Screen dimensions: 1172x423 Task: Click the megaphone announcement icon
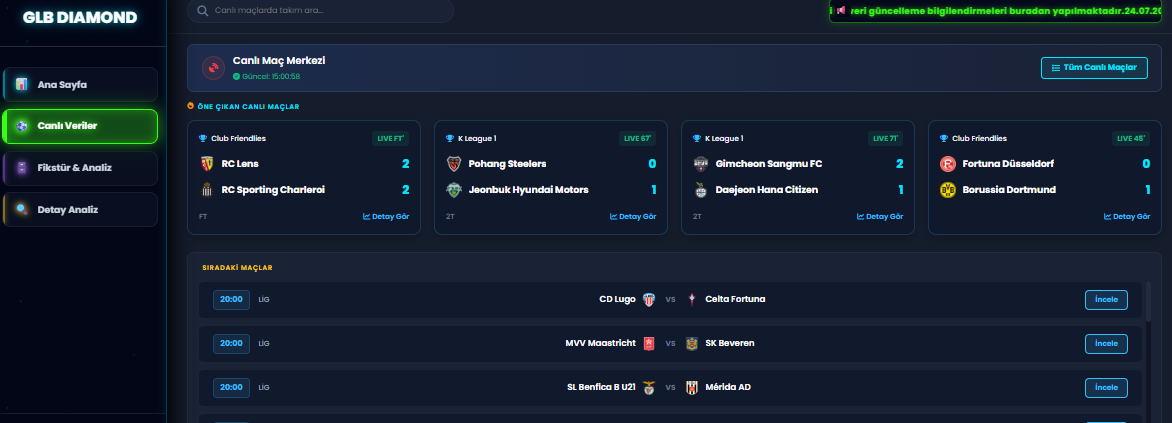tap(841, 10)
